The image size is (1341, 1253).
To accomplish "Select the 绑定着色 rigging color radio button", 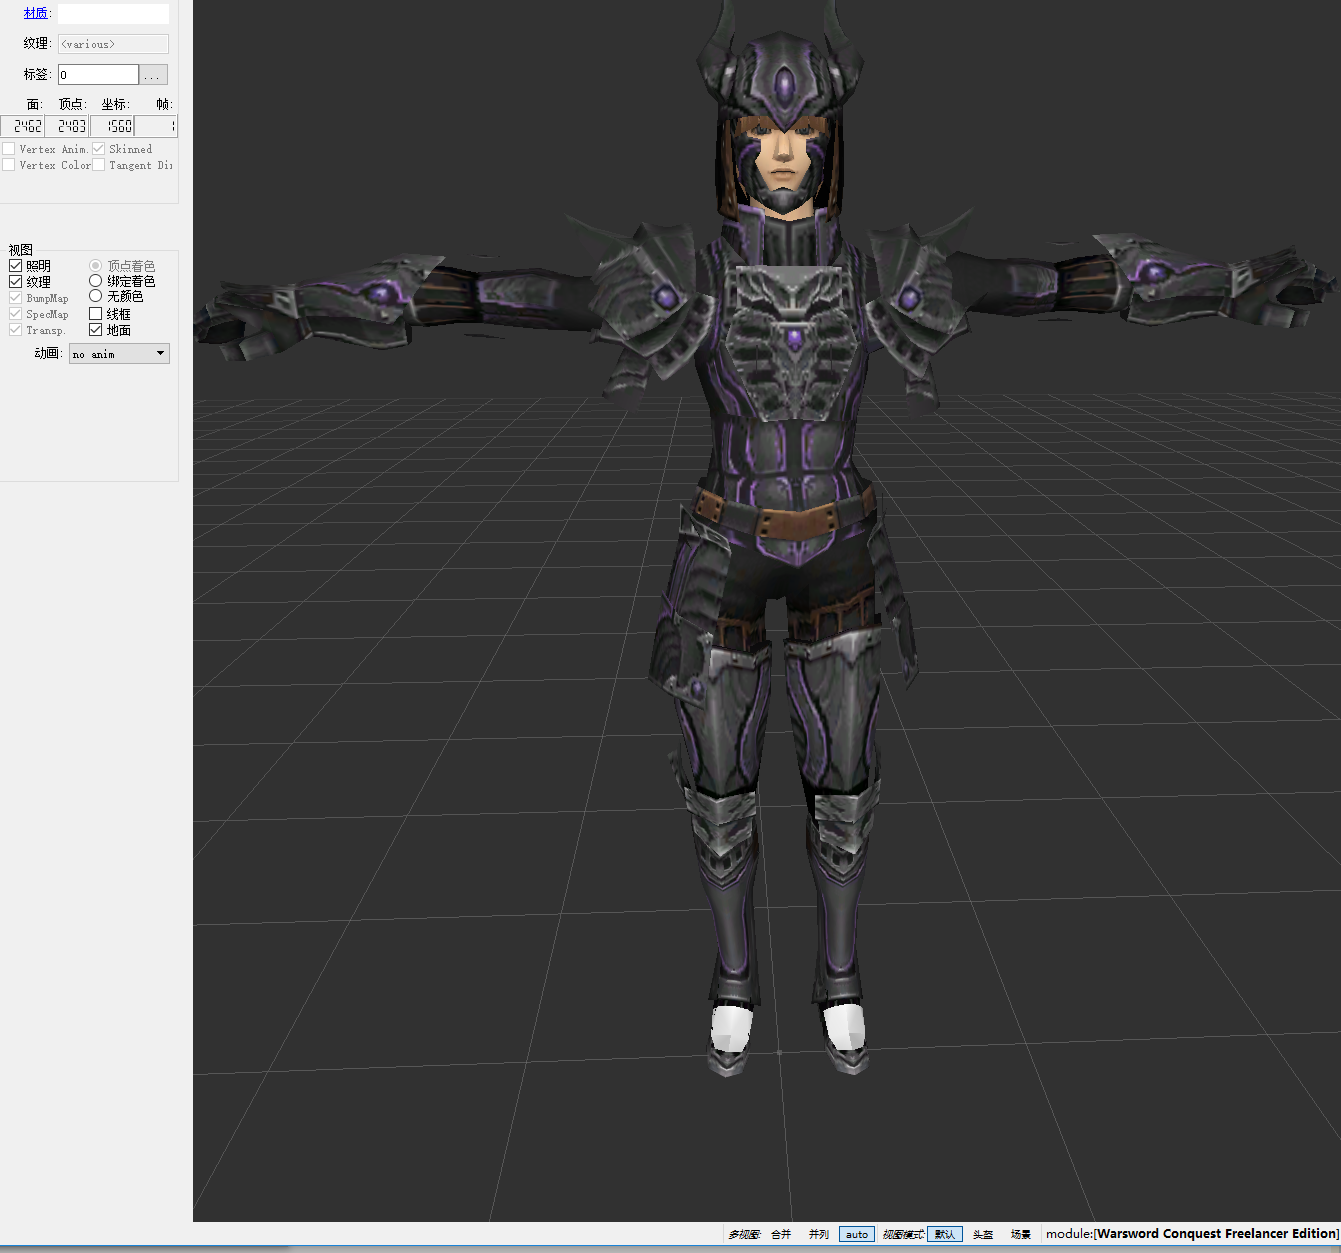I will [96, 281].
